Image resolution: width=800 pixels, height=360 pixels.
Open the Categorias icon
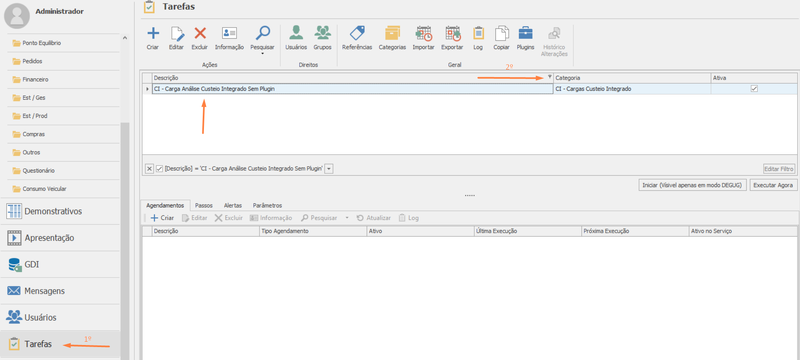[392, 34]
